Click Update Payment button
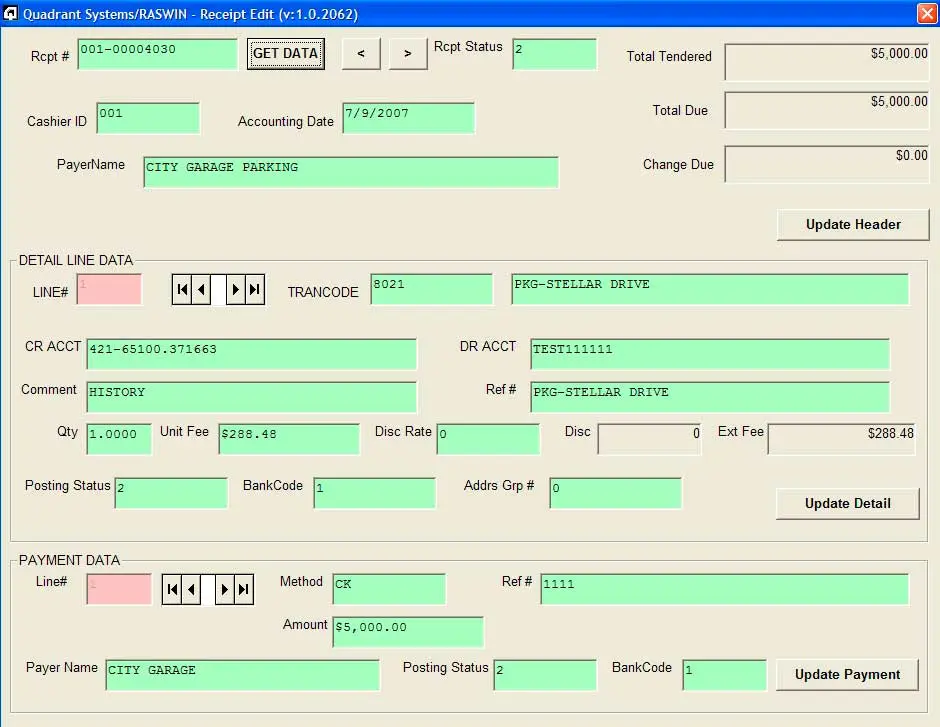The height and width of the screenshot is (727, 940). click(x=847, y=674)
